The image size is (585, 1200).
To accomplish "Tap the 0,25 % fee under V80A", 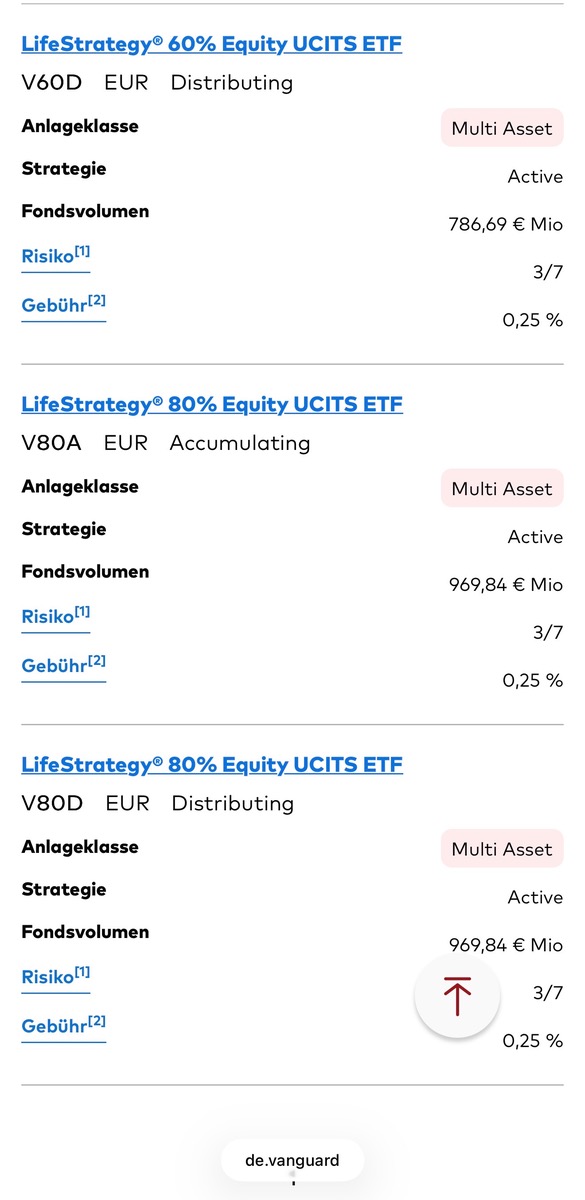I will pyautogui.click(x=532, y=681).
